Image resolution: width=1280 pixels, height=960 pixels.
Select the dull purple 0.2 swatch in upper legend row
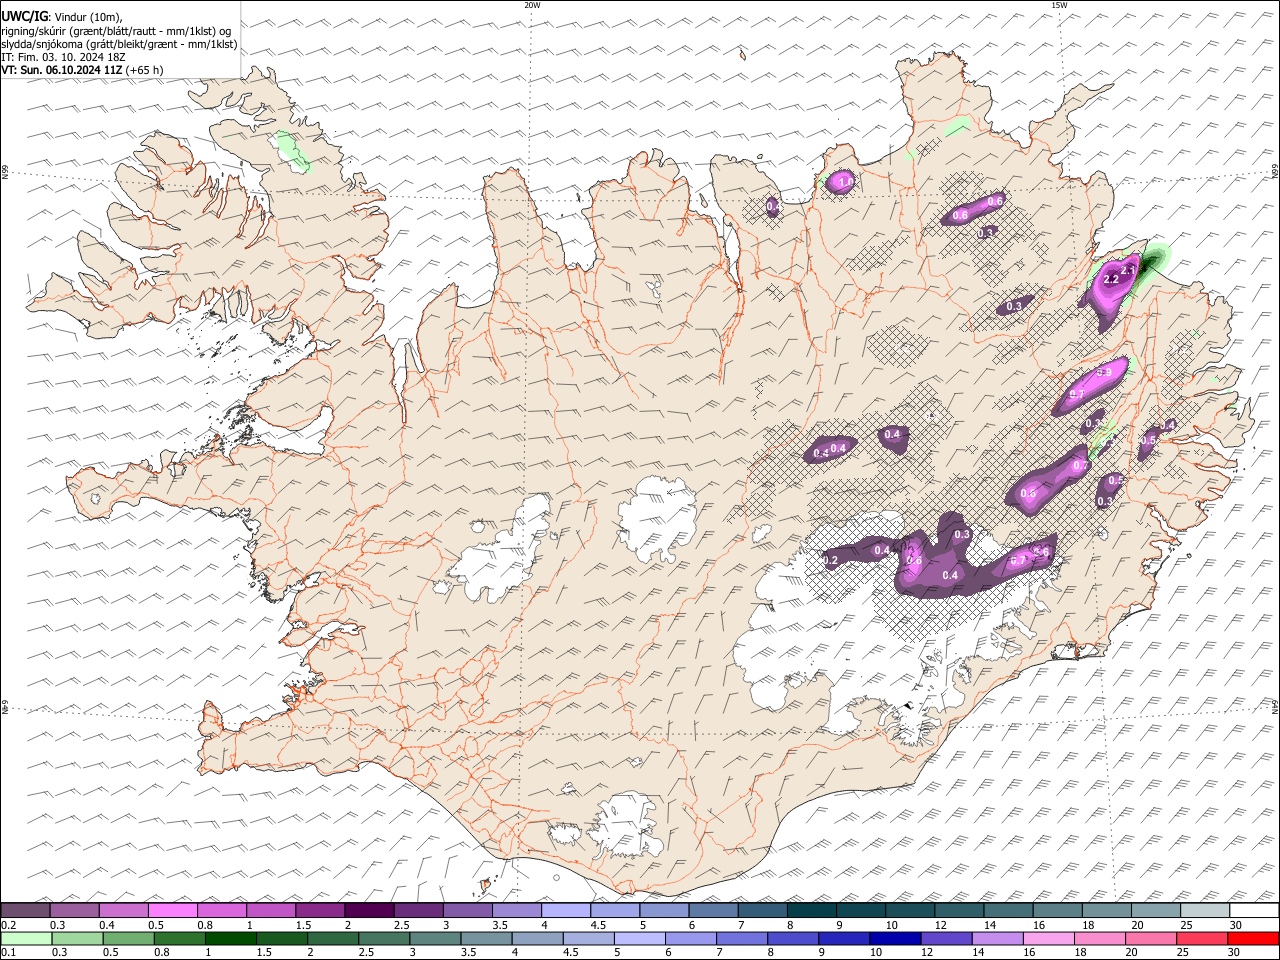click(x=26, y=911)
